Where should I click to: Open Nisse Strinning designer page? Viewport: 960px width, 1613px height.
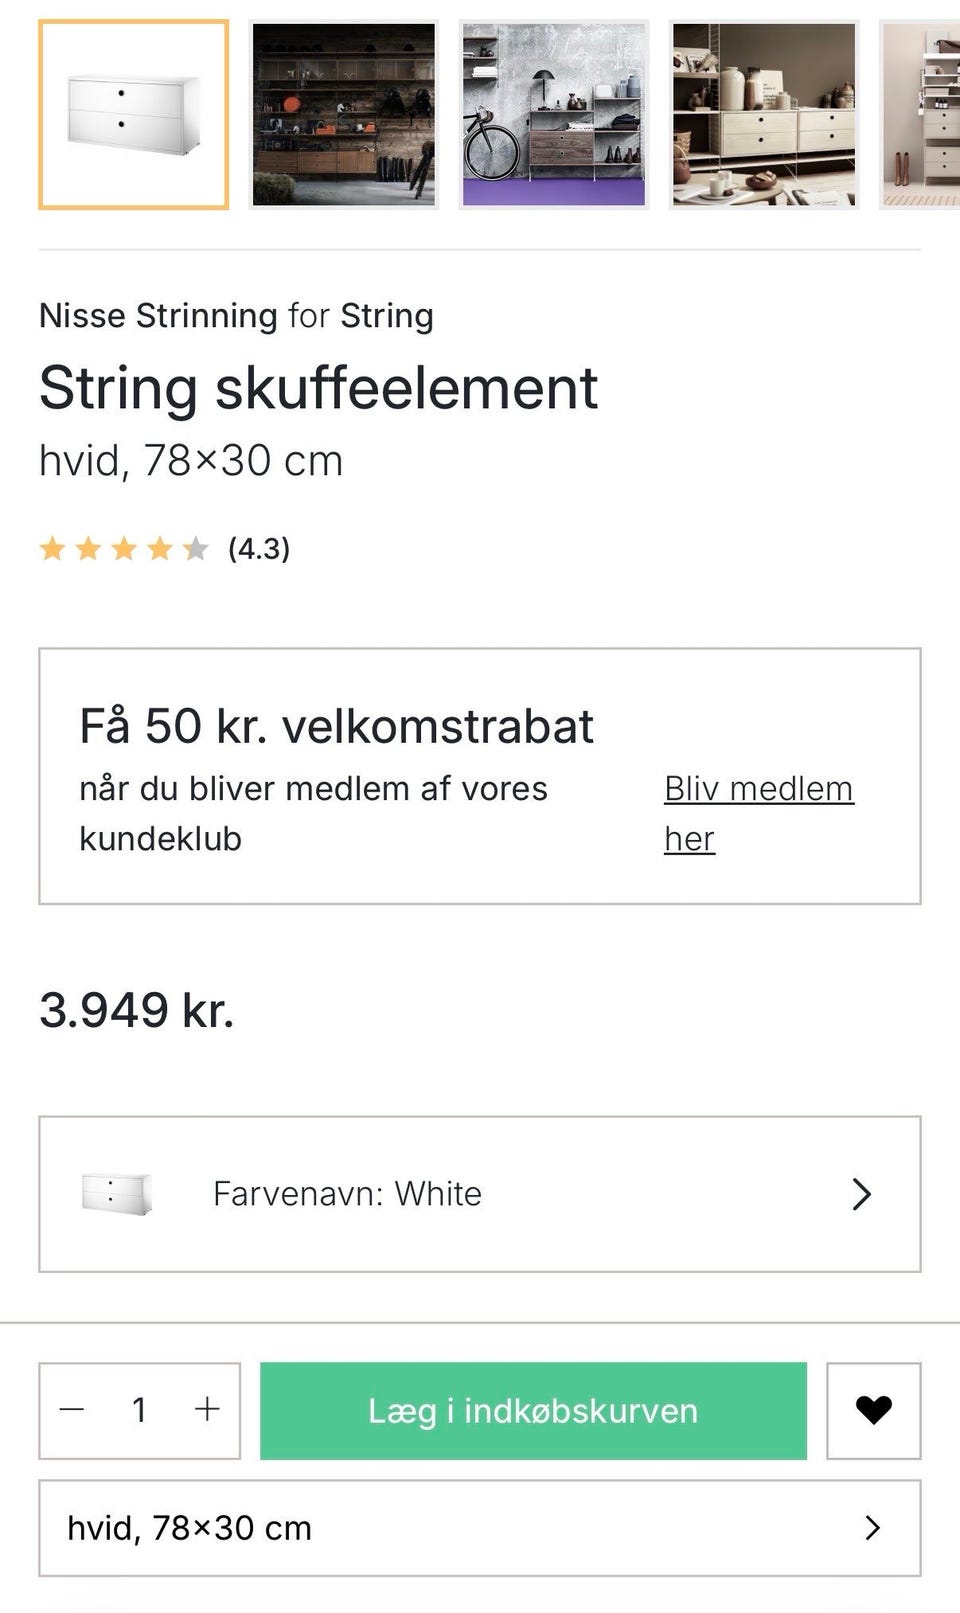(158, 316)
